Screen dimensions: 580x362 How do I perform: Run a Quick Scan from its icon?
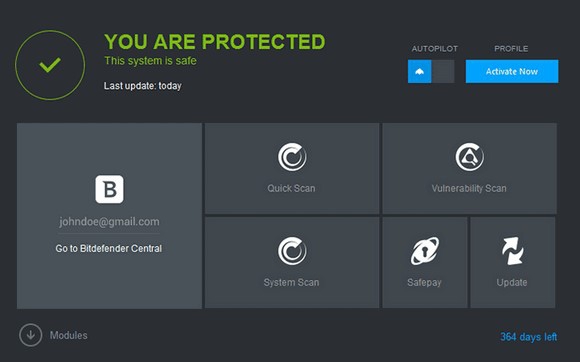[292, 157]
